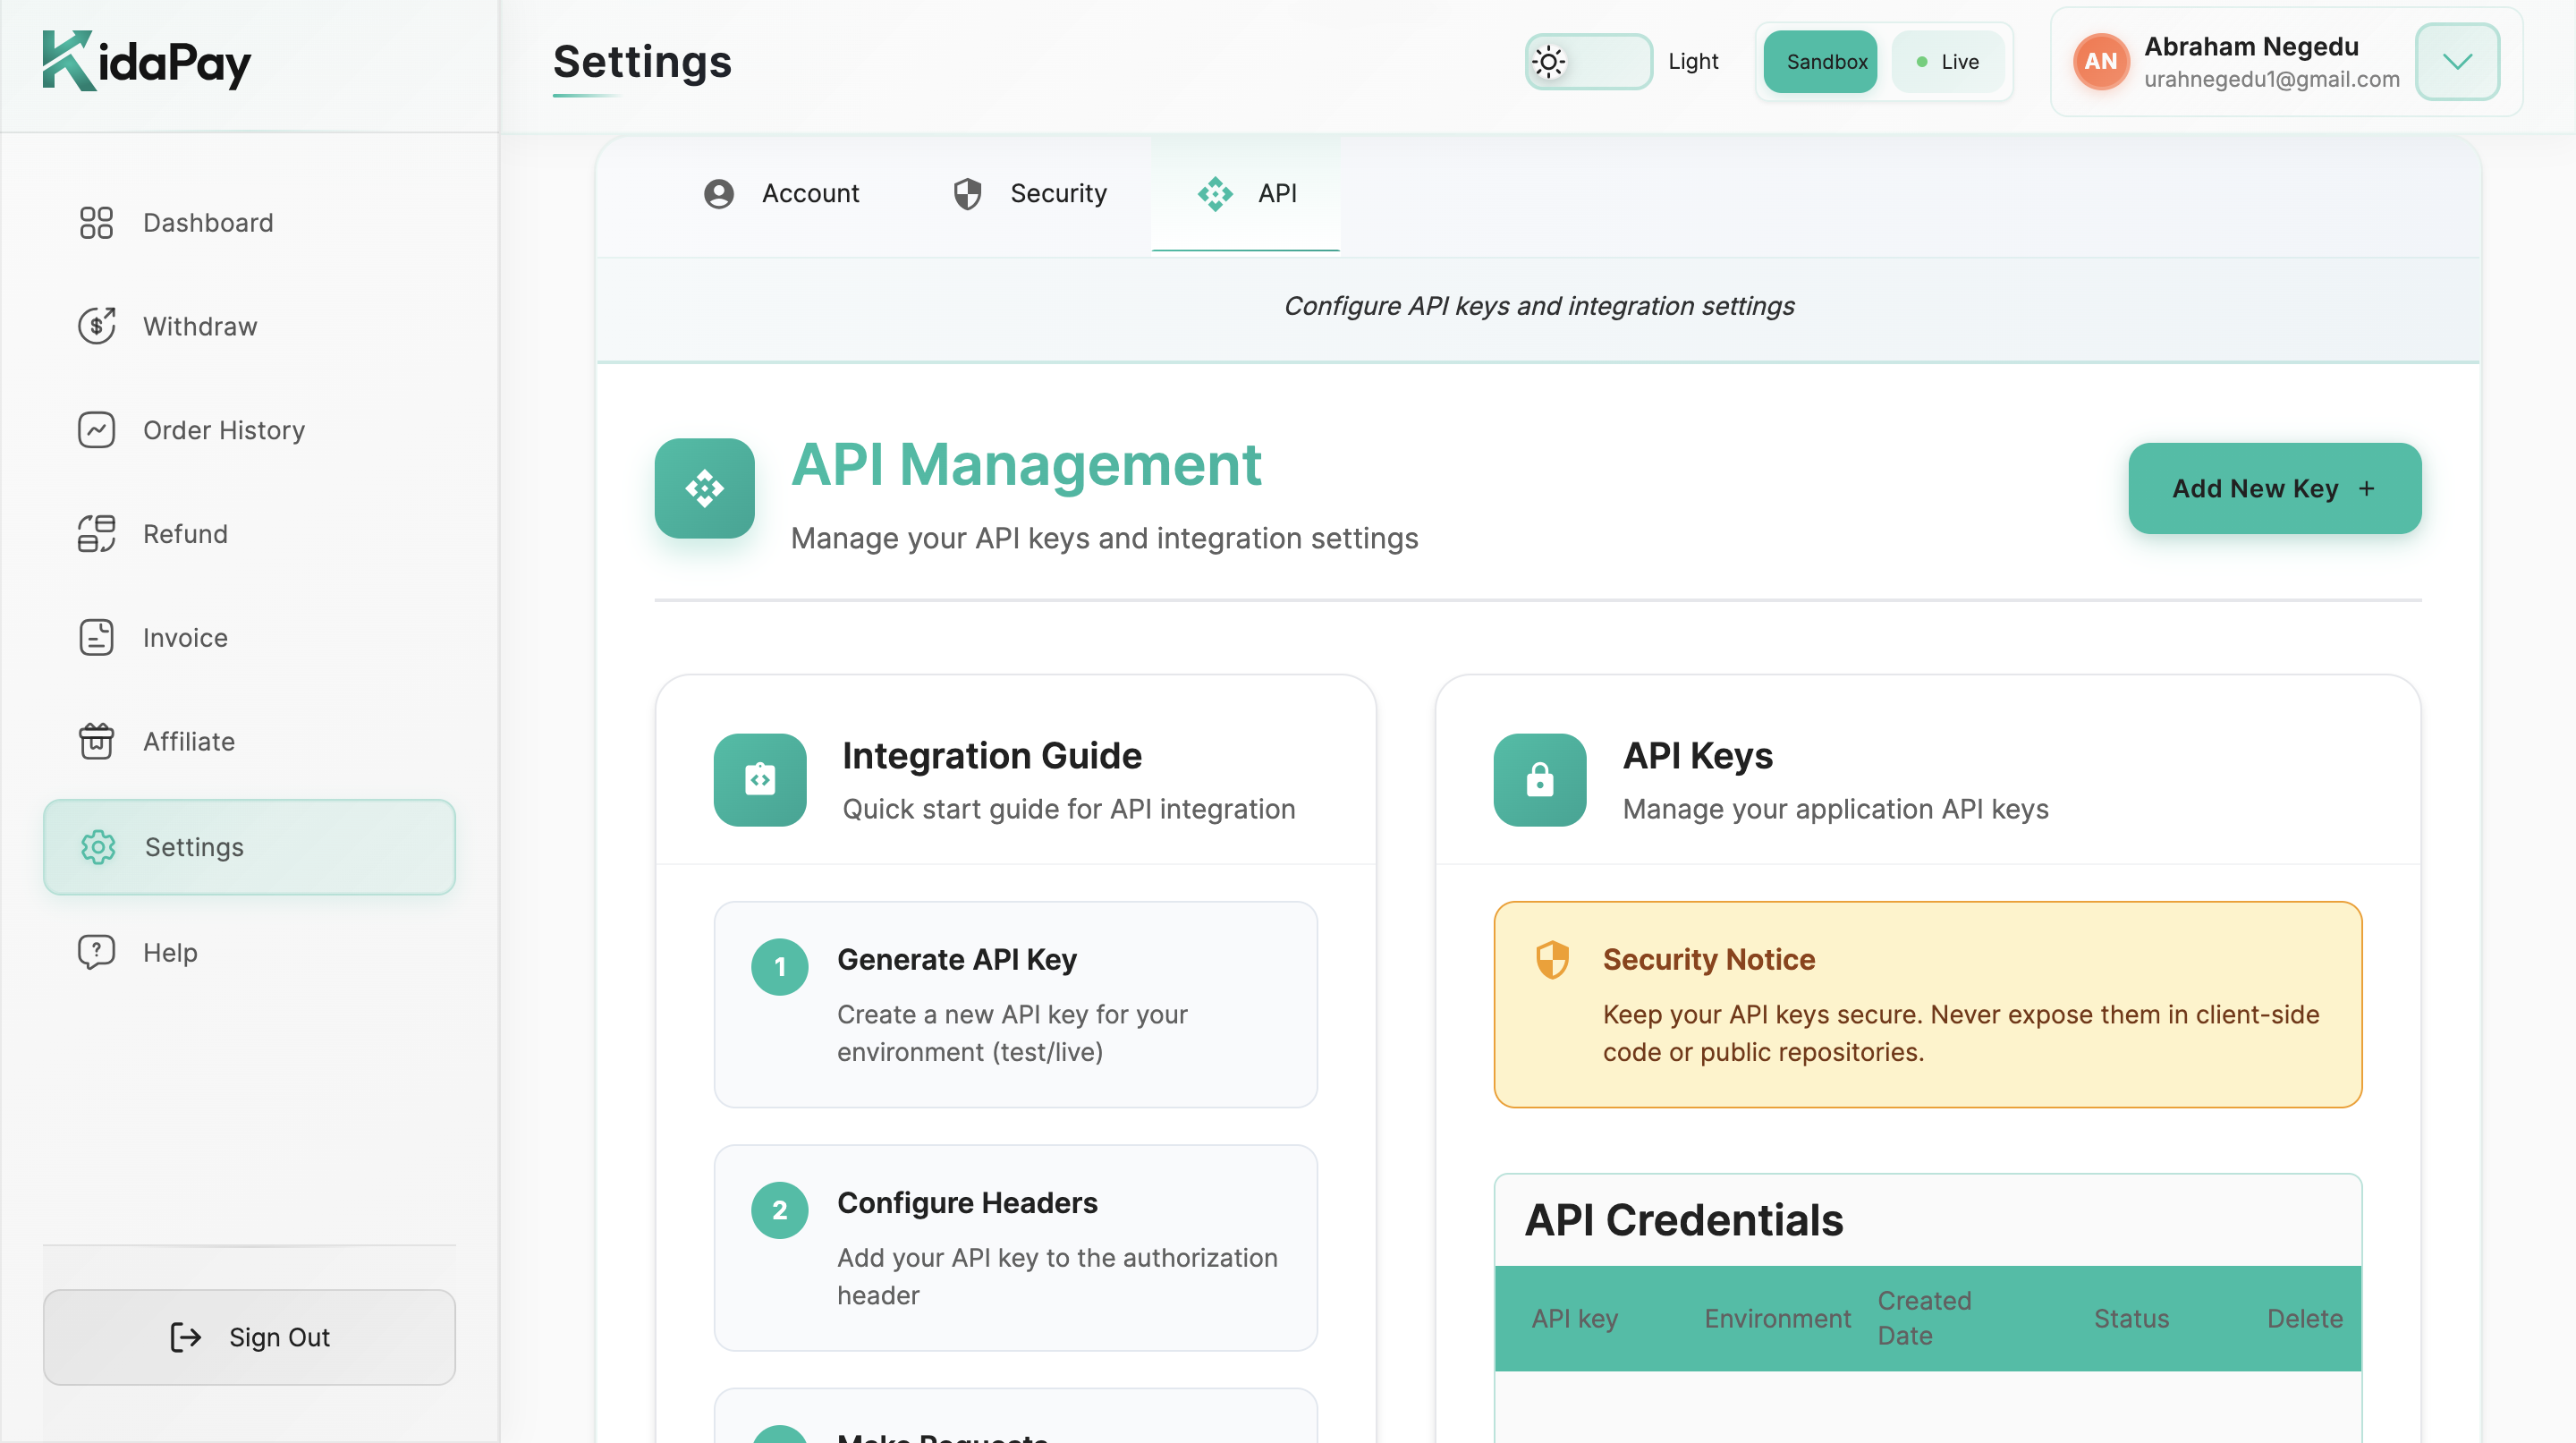
Task: Click the urahnegedu1@gmail.com email text
Action: tap(2271, 79)
